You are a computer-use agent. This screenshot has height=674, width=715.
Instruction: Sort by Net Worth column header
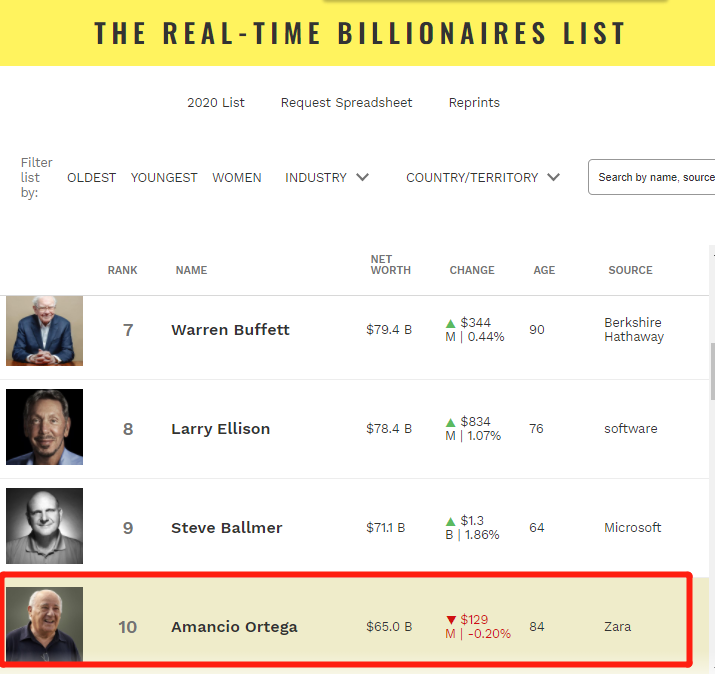(x=390, y=265)
